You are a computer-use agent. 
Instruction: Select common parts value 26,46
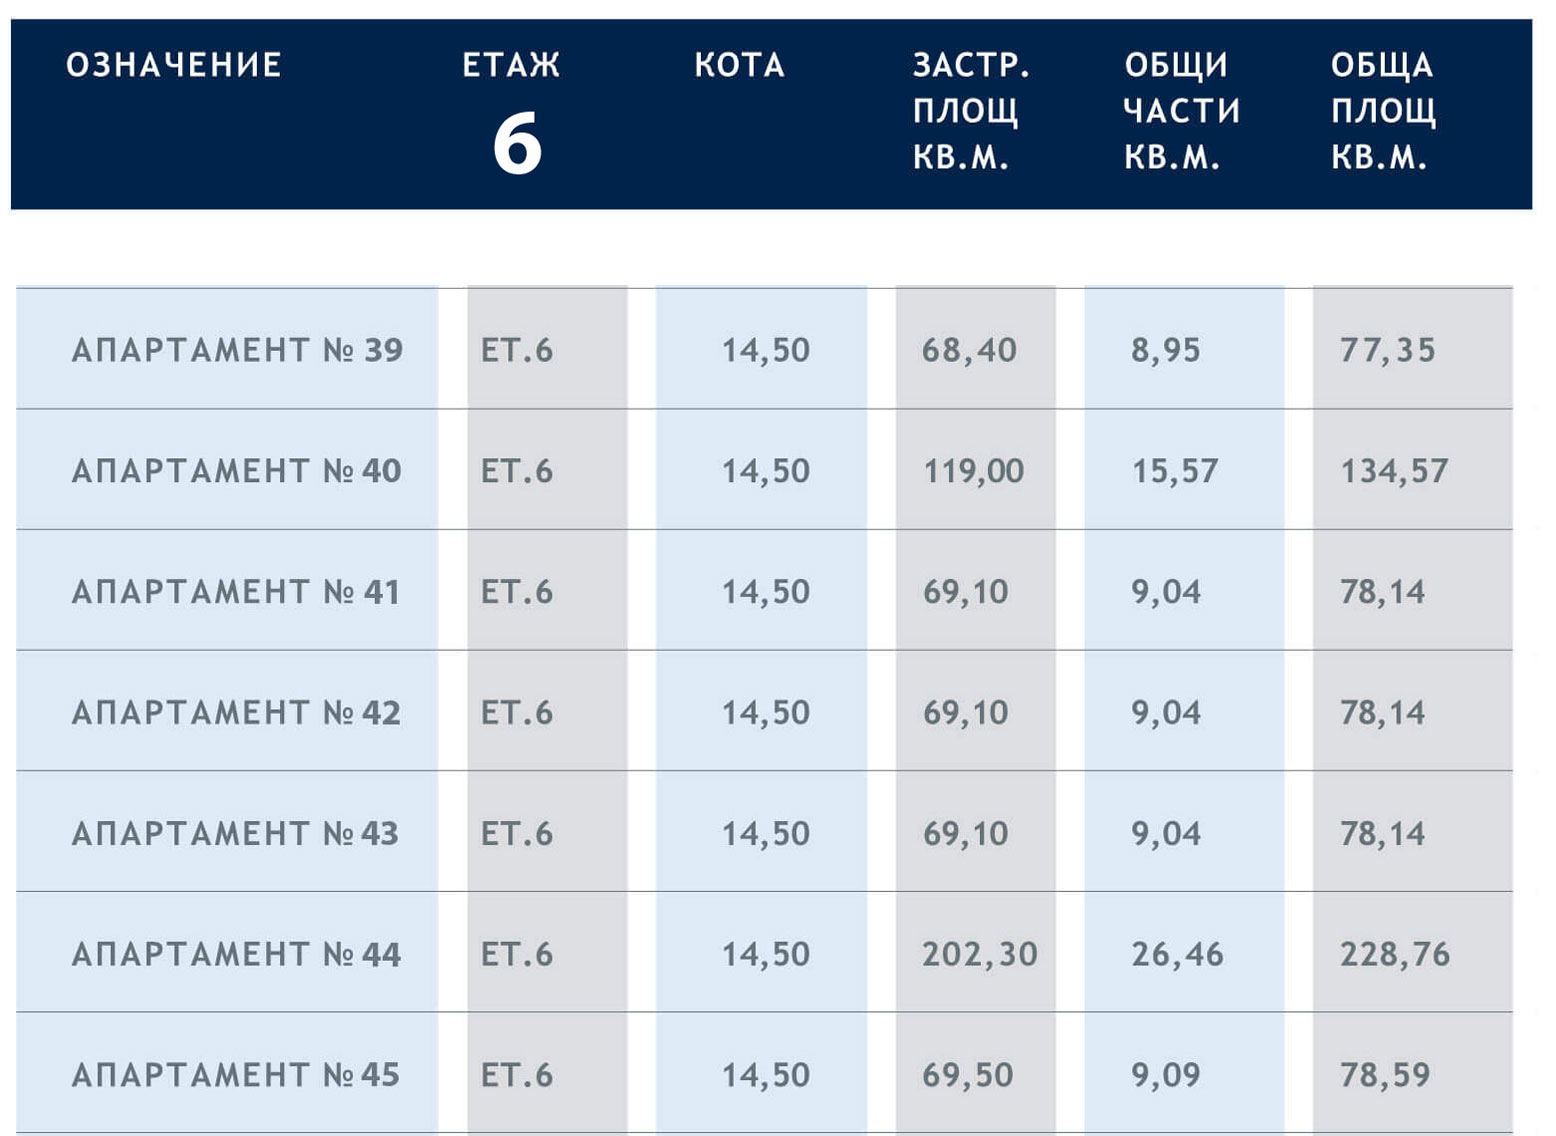pyautogui.click(x=1177, y=955)
